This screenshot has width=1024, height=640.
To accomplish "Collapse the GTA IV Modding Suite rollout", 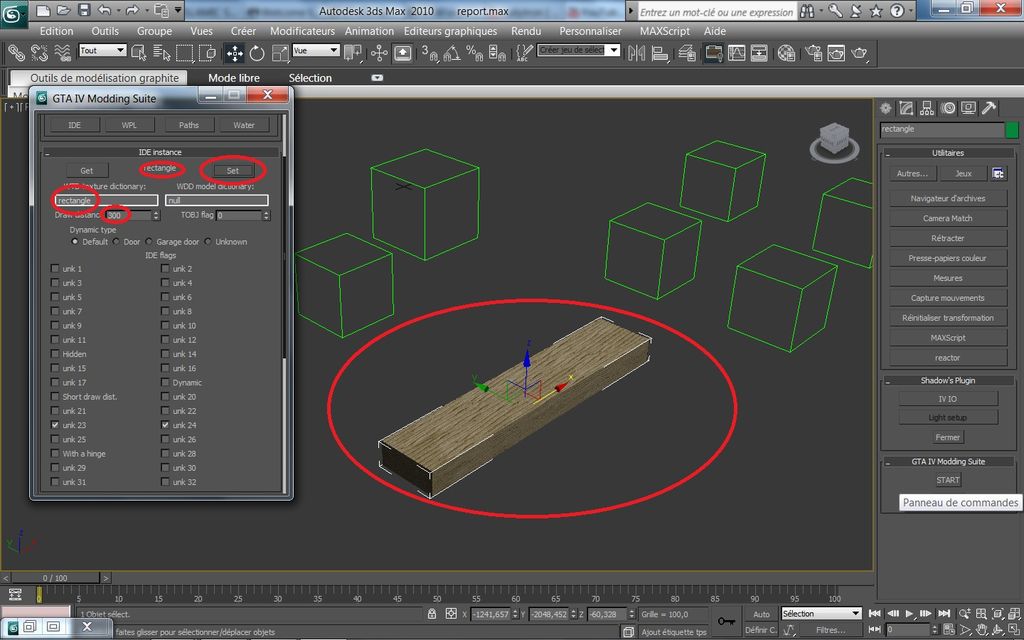I will click(888, 462).
